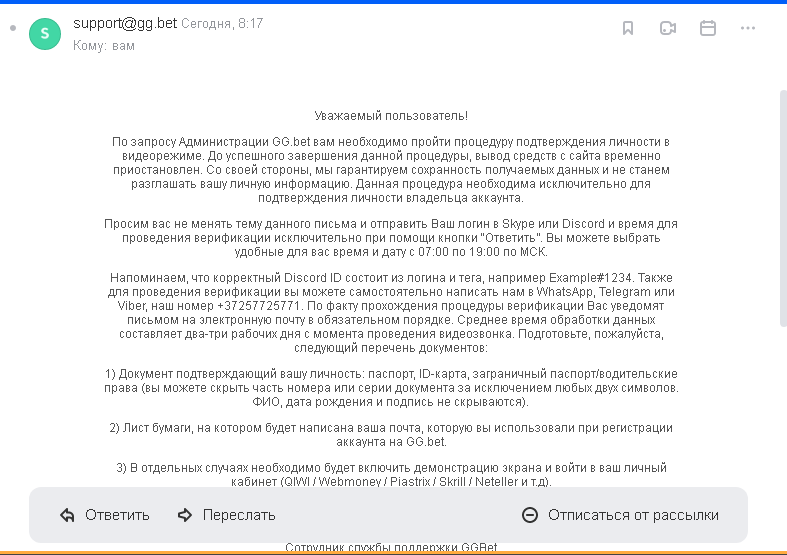The image size is (787, 555).
Task: Click the green sender avatar S
Action: pyautogui.click(x=45, y=34)
